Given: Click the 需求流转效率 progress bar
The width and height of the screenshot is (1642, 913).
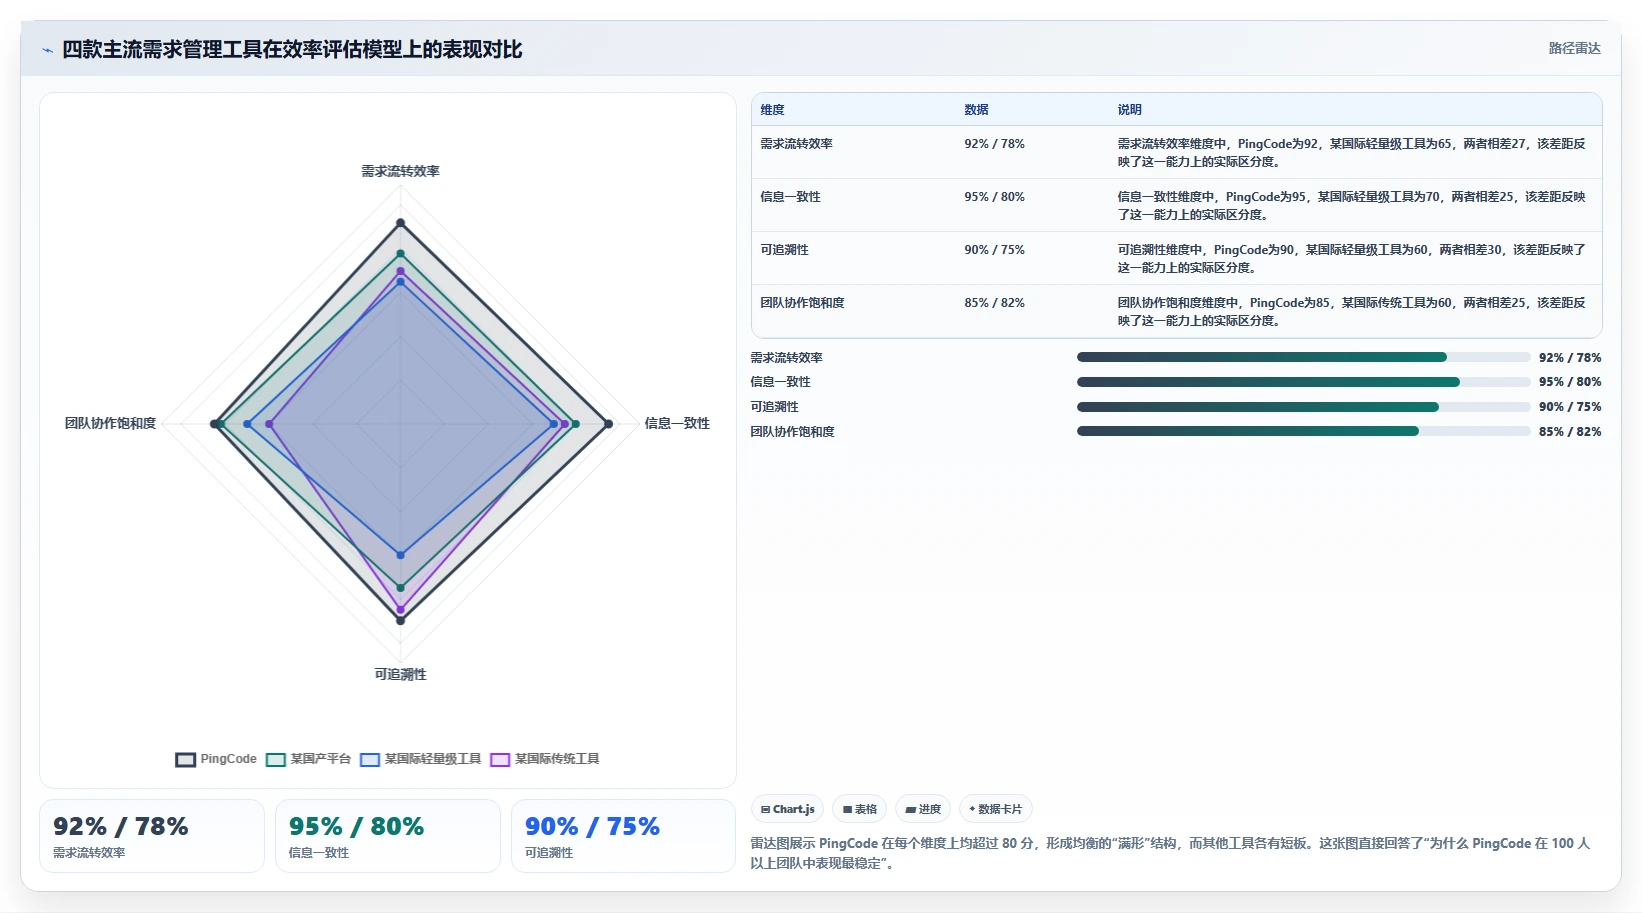Looking at the screenshot, I should coord(1303,357).
